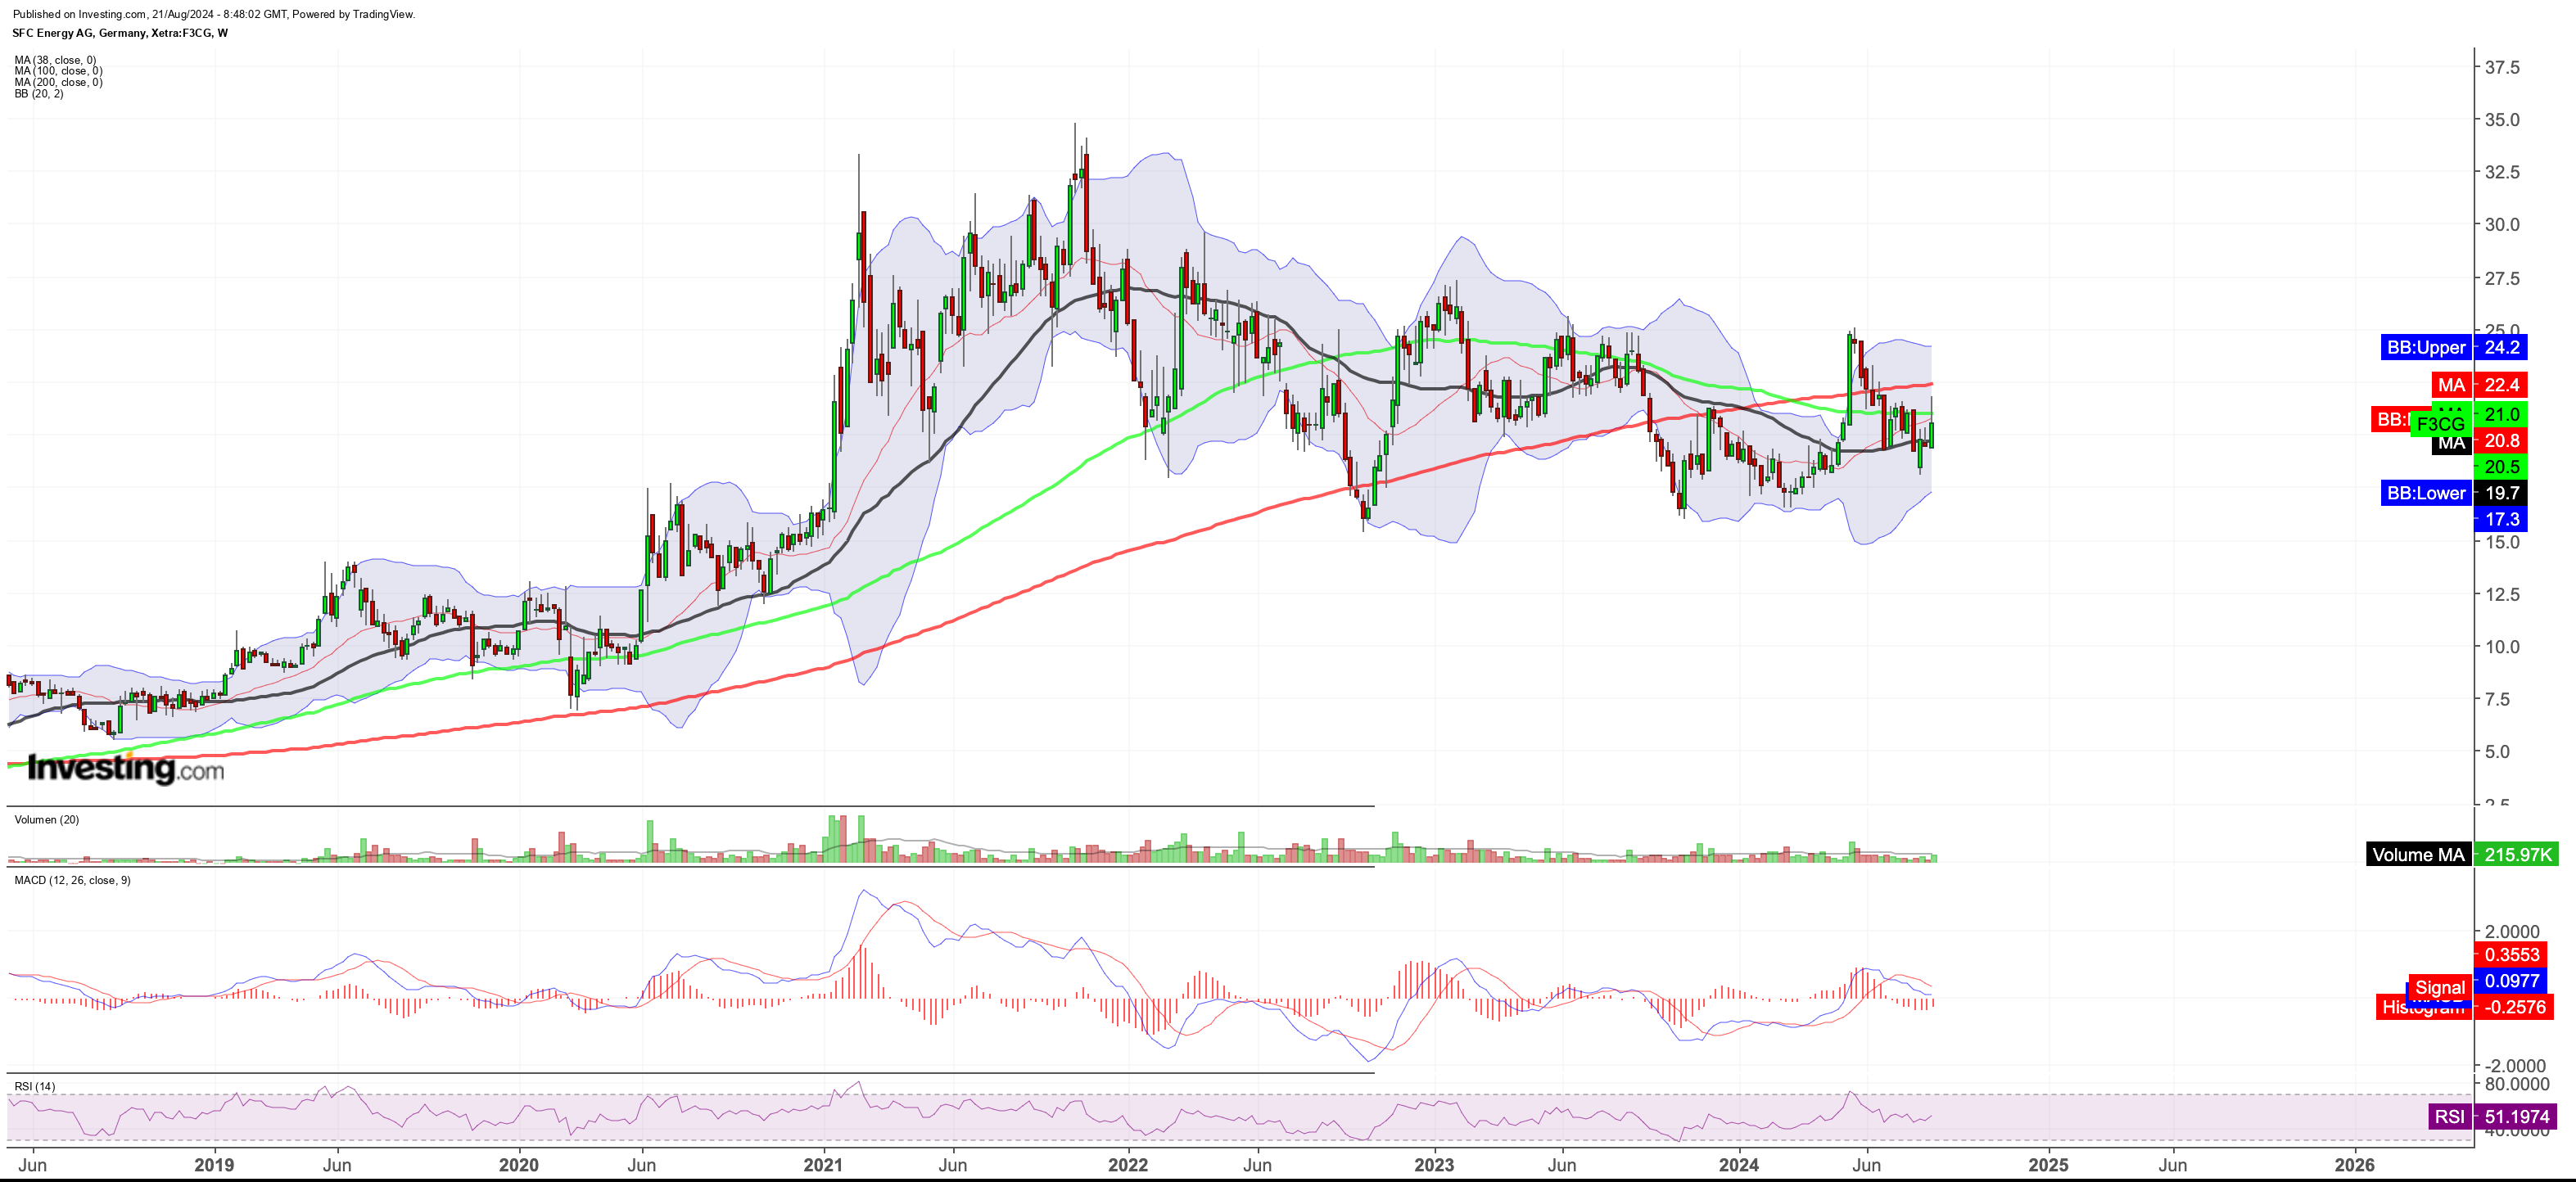Click the 5.0 price axis label

click(2497, 751)
